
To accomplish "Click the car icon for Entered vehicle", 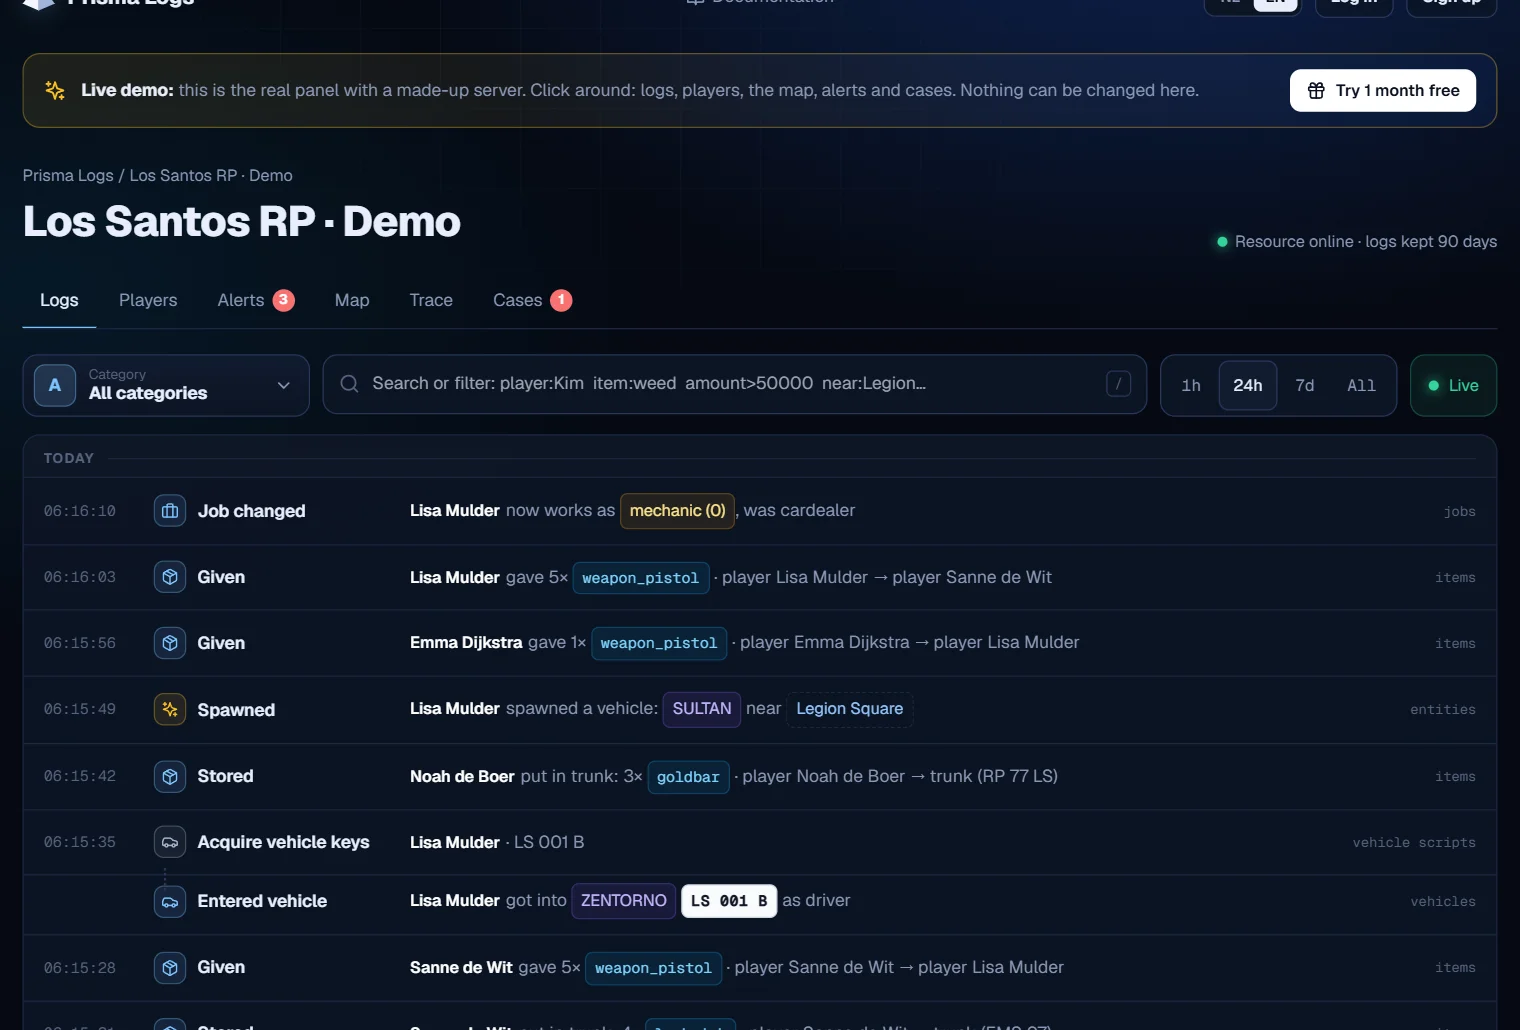I will [x=170, y=901].
